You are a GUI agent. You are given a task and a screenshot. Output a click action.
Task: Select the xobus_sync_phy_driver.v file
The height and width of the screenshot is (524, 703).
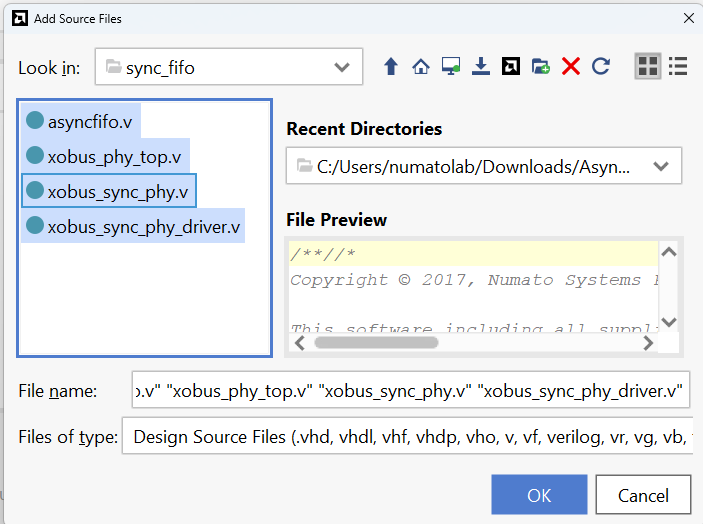click(x=144, y=226)
